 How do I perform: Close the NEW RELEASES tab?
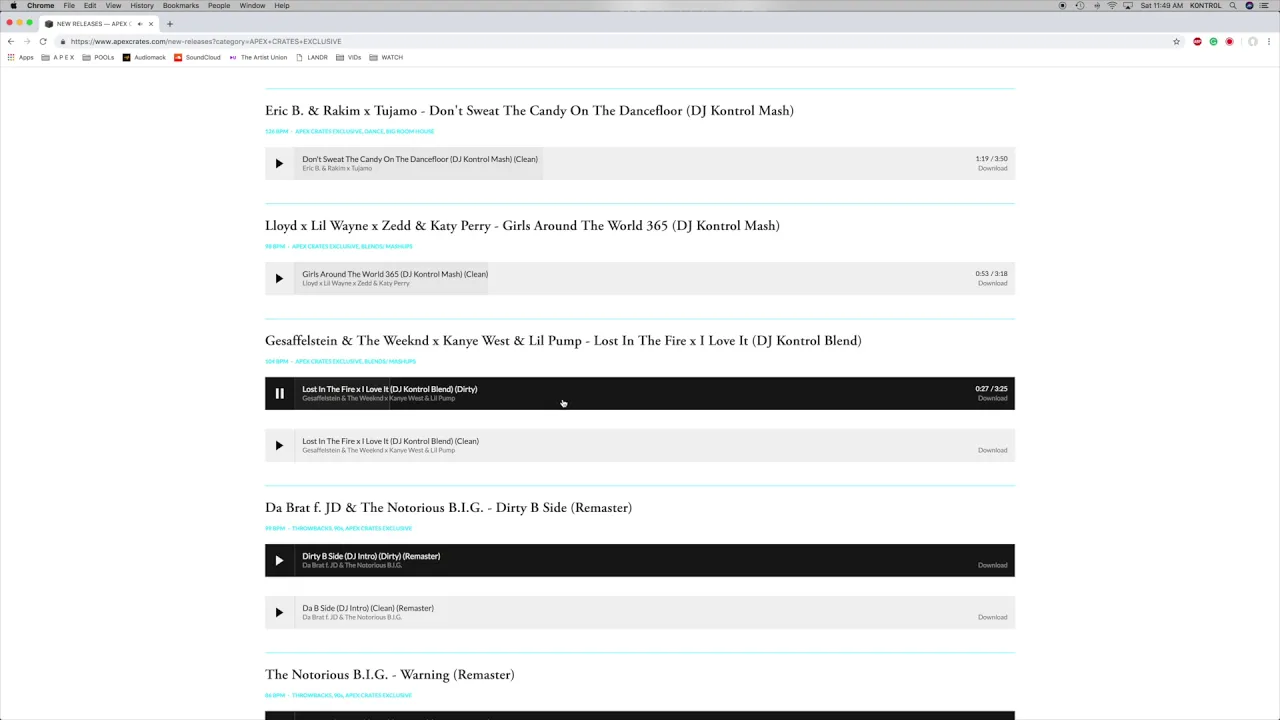(151, 23)
